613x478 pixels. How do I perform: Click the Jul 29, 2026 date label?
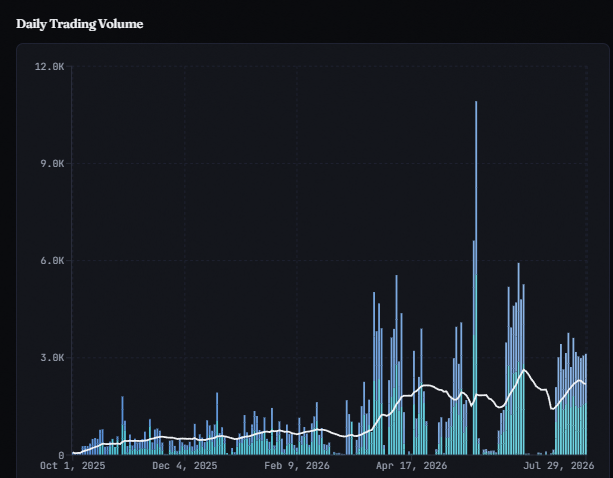(559, 466)
